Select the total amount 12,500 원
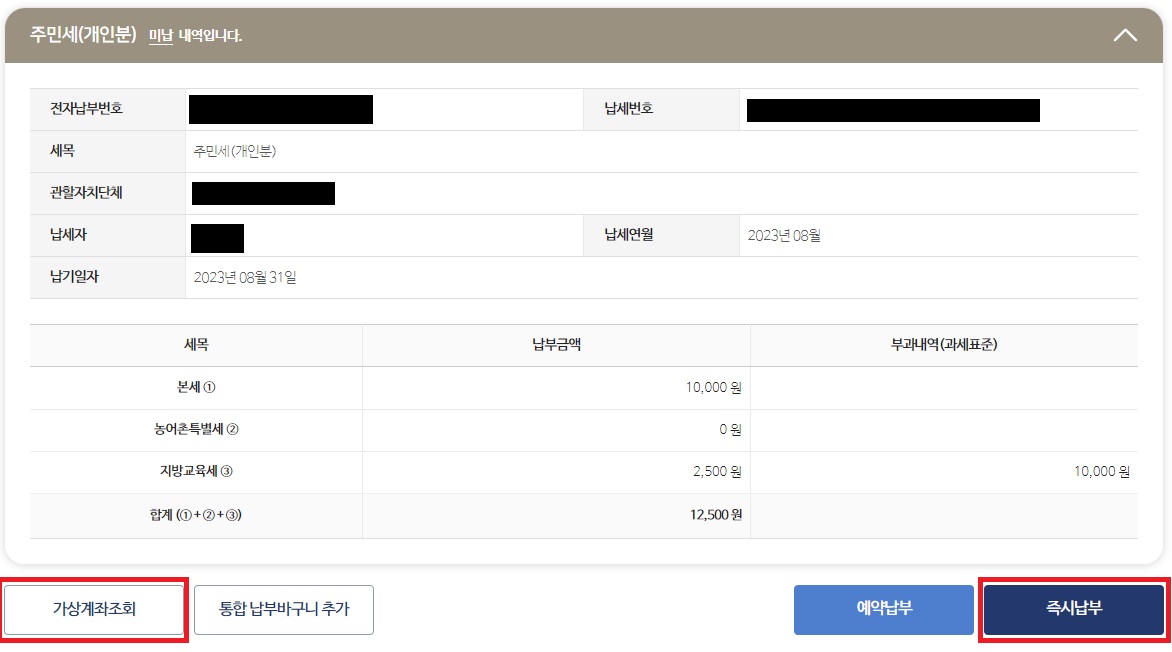This screenshot has height=652, width=1172. pos(716,515)
